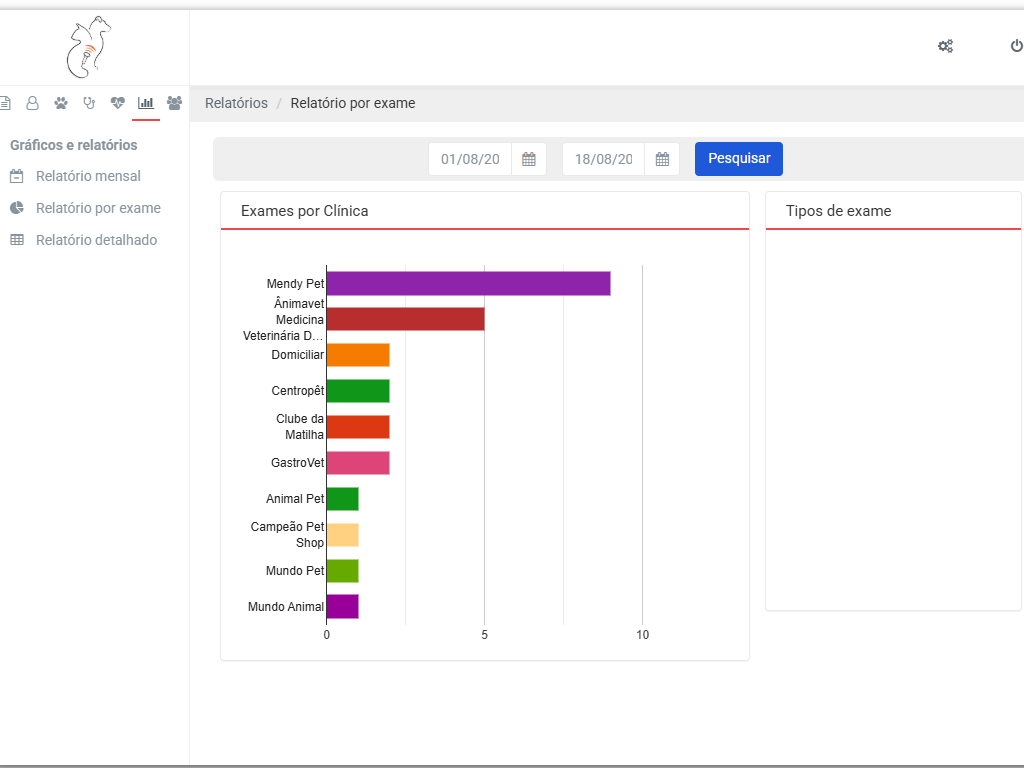The height and width of the screenshot is (768, 1024).
Task: Click the power logout icon
Action: [x=1016, y=46]
